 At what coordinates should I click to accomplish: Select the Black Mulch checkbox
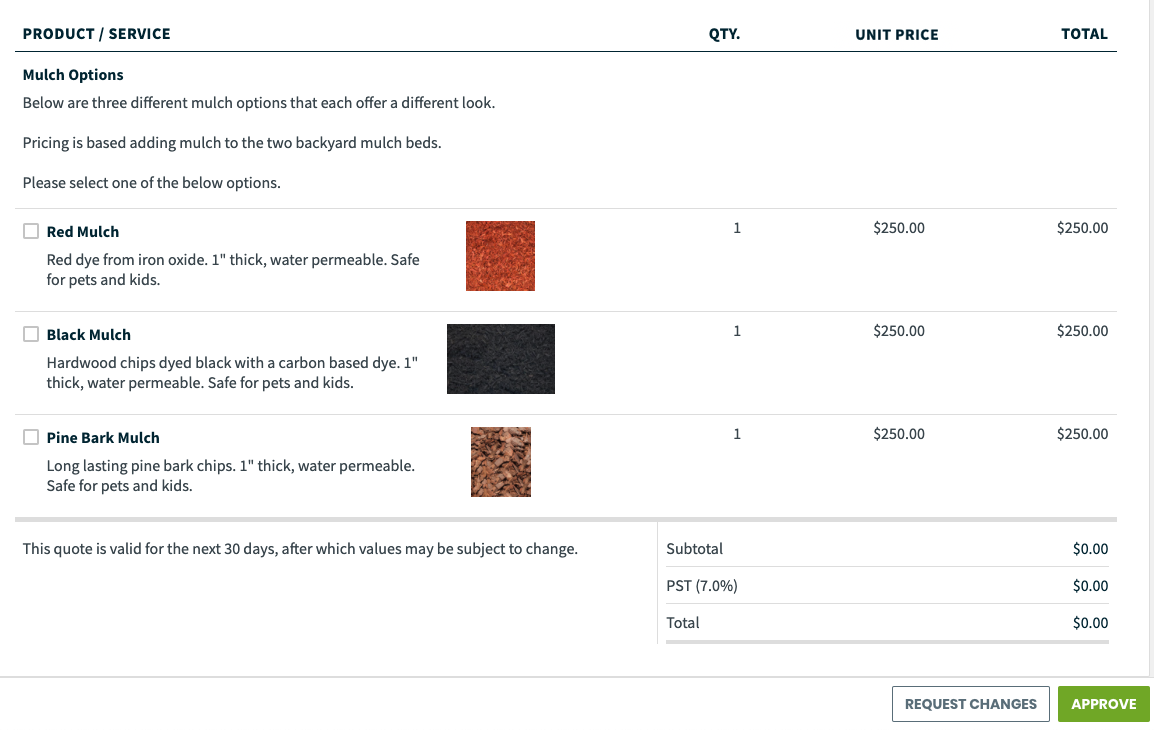pyautogui.click(x=30, y=334)
